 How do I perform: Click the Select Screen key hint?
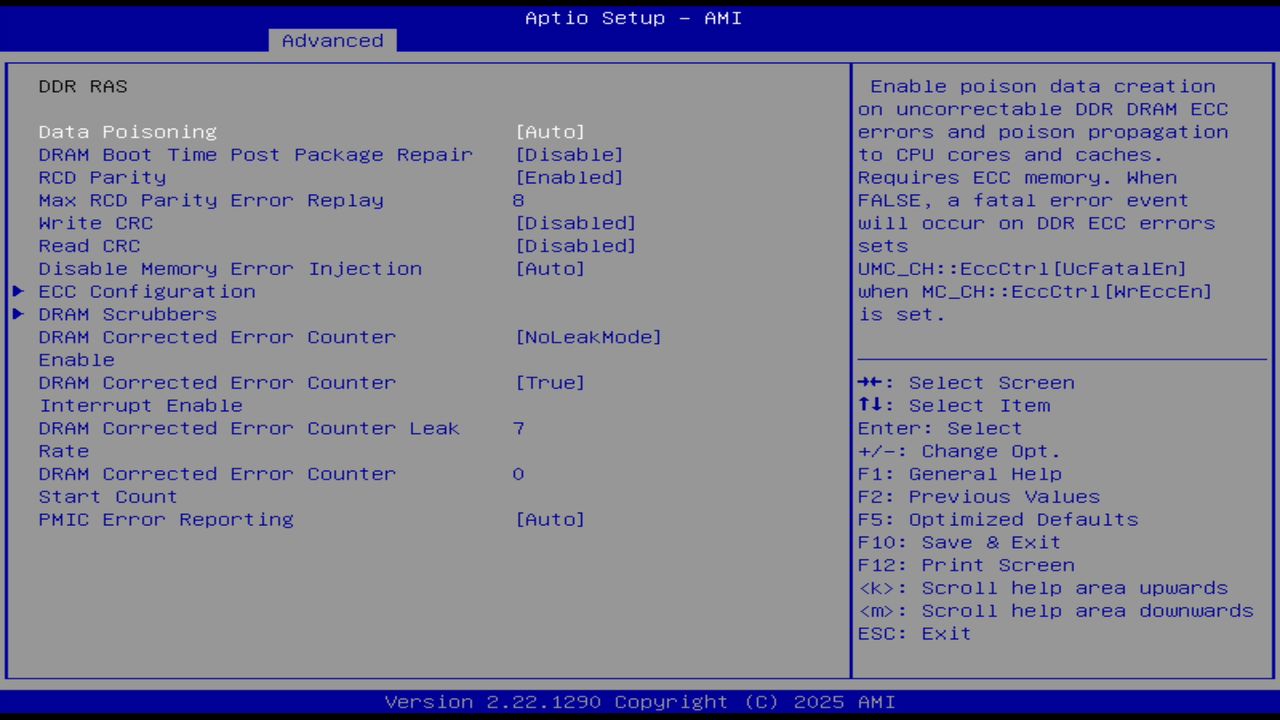click(x=966, y=383)
